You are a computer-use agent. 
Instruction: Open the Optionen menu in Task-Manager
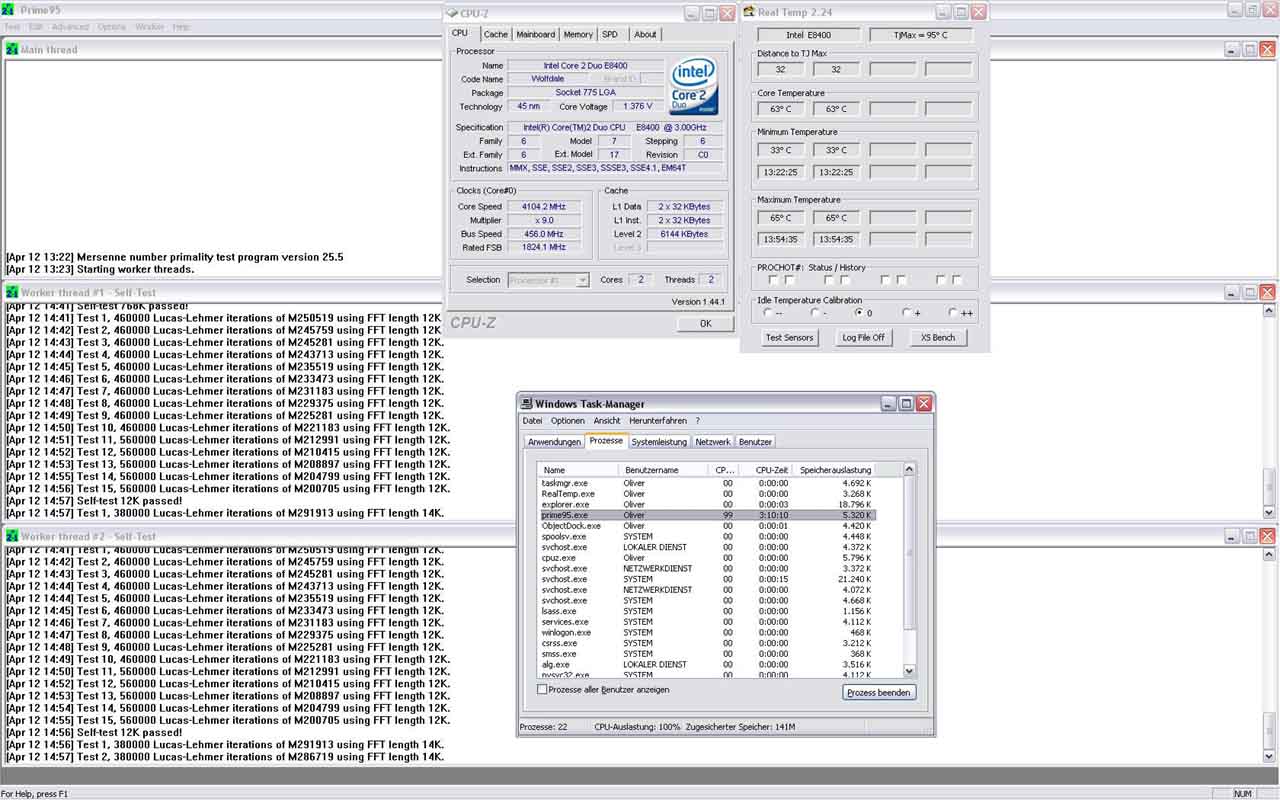(567, 421)
